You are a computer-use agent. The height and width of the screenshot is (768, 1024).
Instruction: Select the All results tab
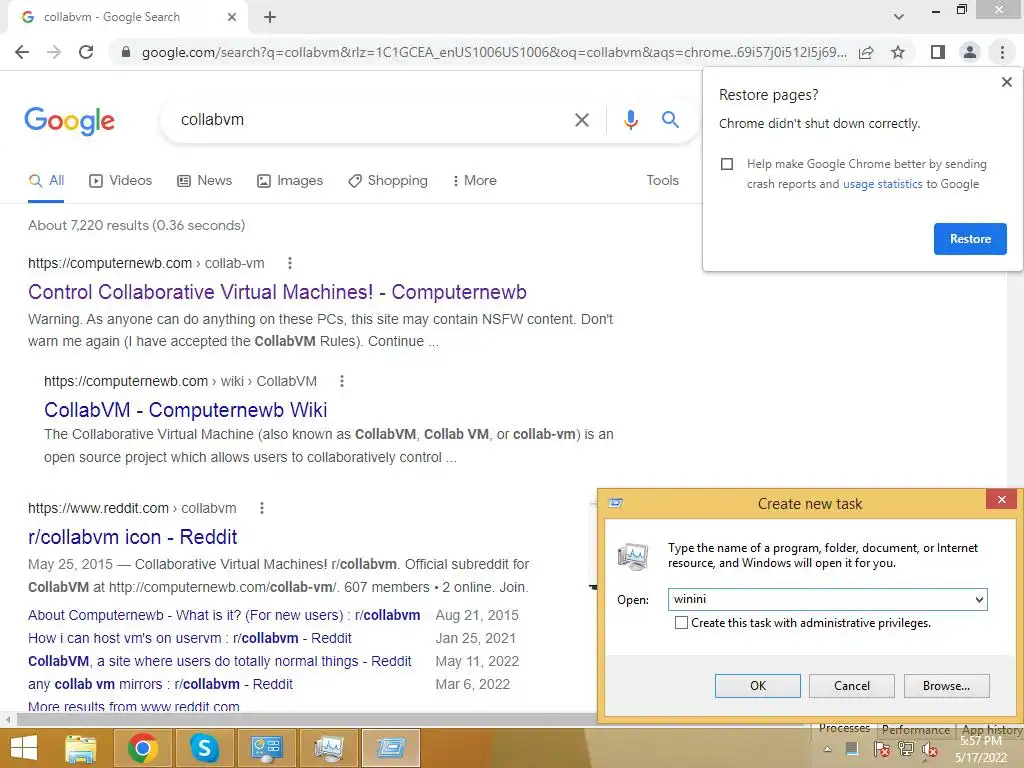pos(46,181)
